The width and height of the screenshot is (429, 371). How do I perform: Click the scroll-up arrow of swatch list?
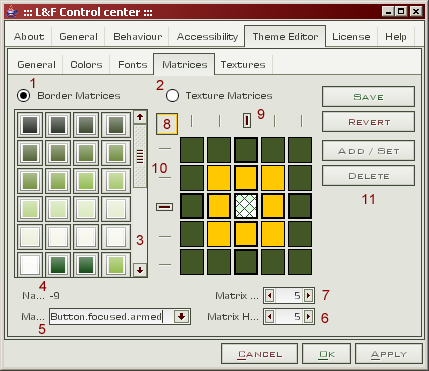(140, 117)
